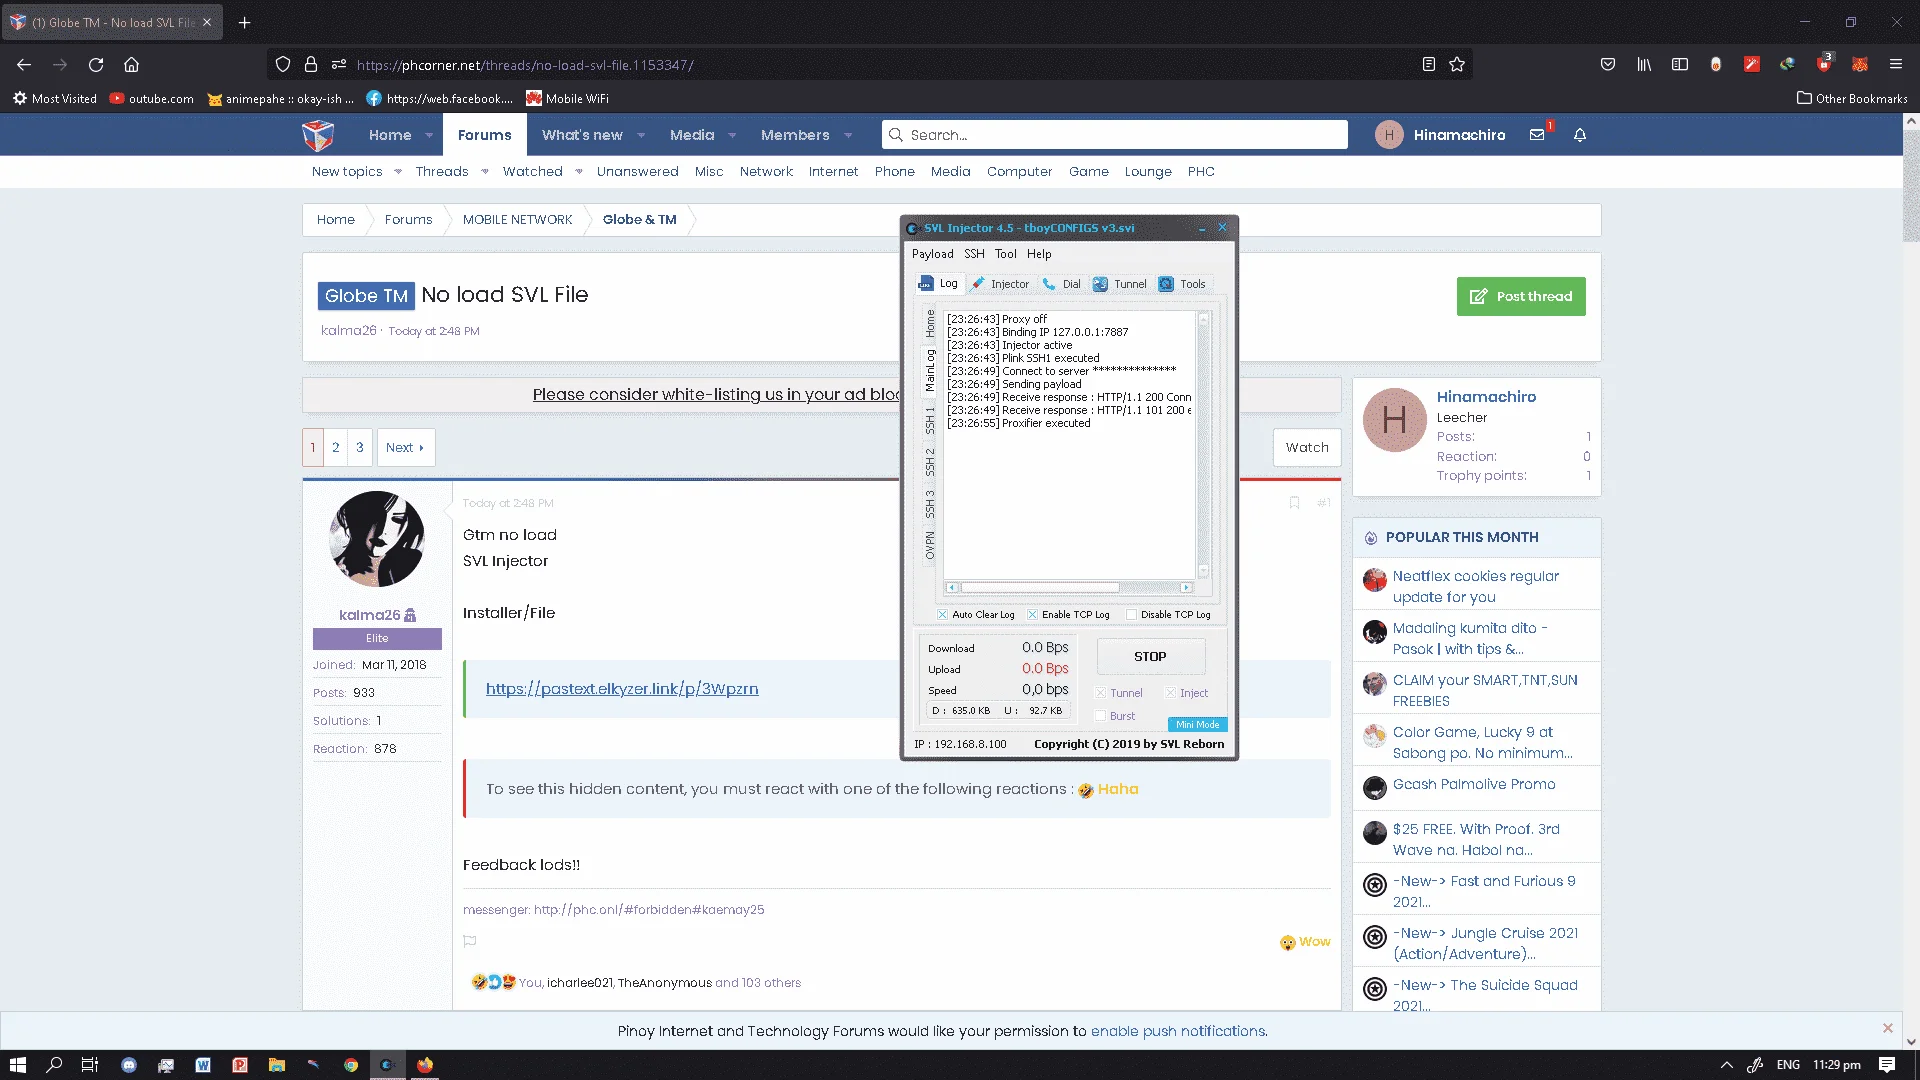Open the forum inbox envelope icon

coord(1537,135)
